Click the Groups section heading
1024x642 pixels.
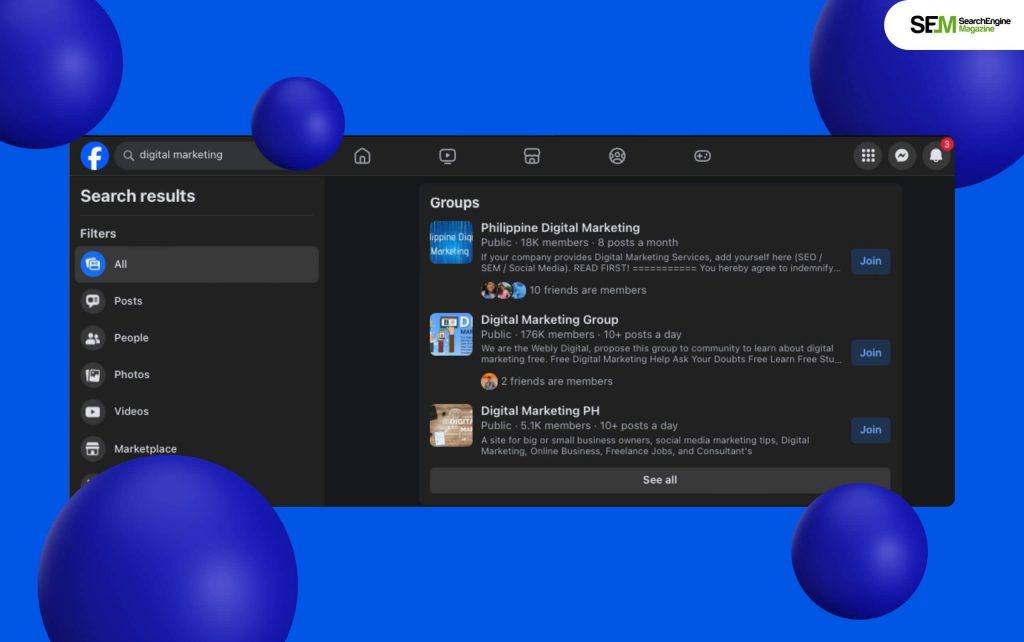pos(455,202)
